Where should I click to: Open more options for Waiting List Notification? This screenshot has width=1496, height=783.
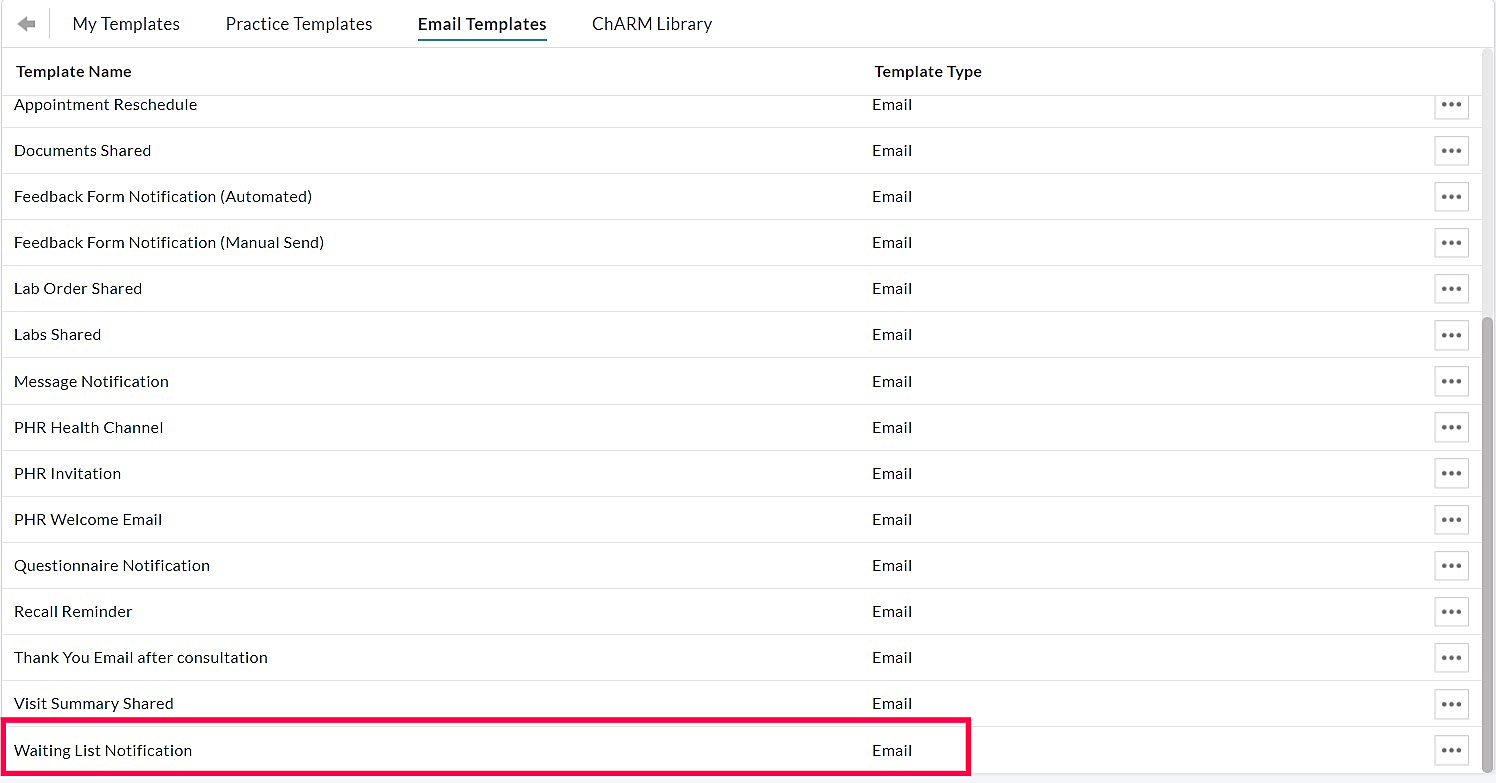(1451, 750)
